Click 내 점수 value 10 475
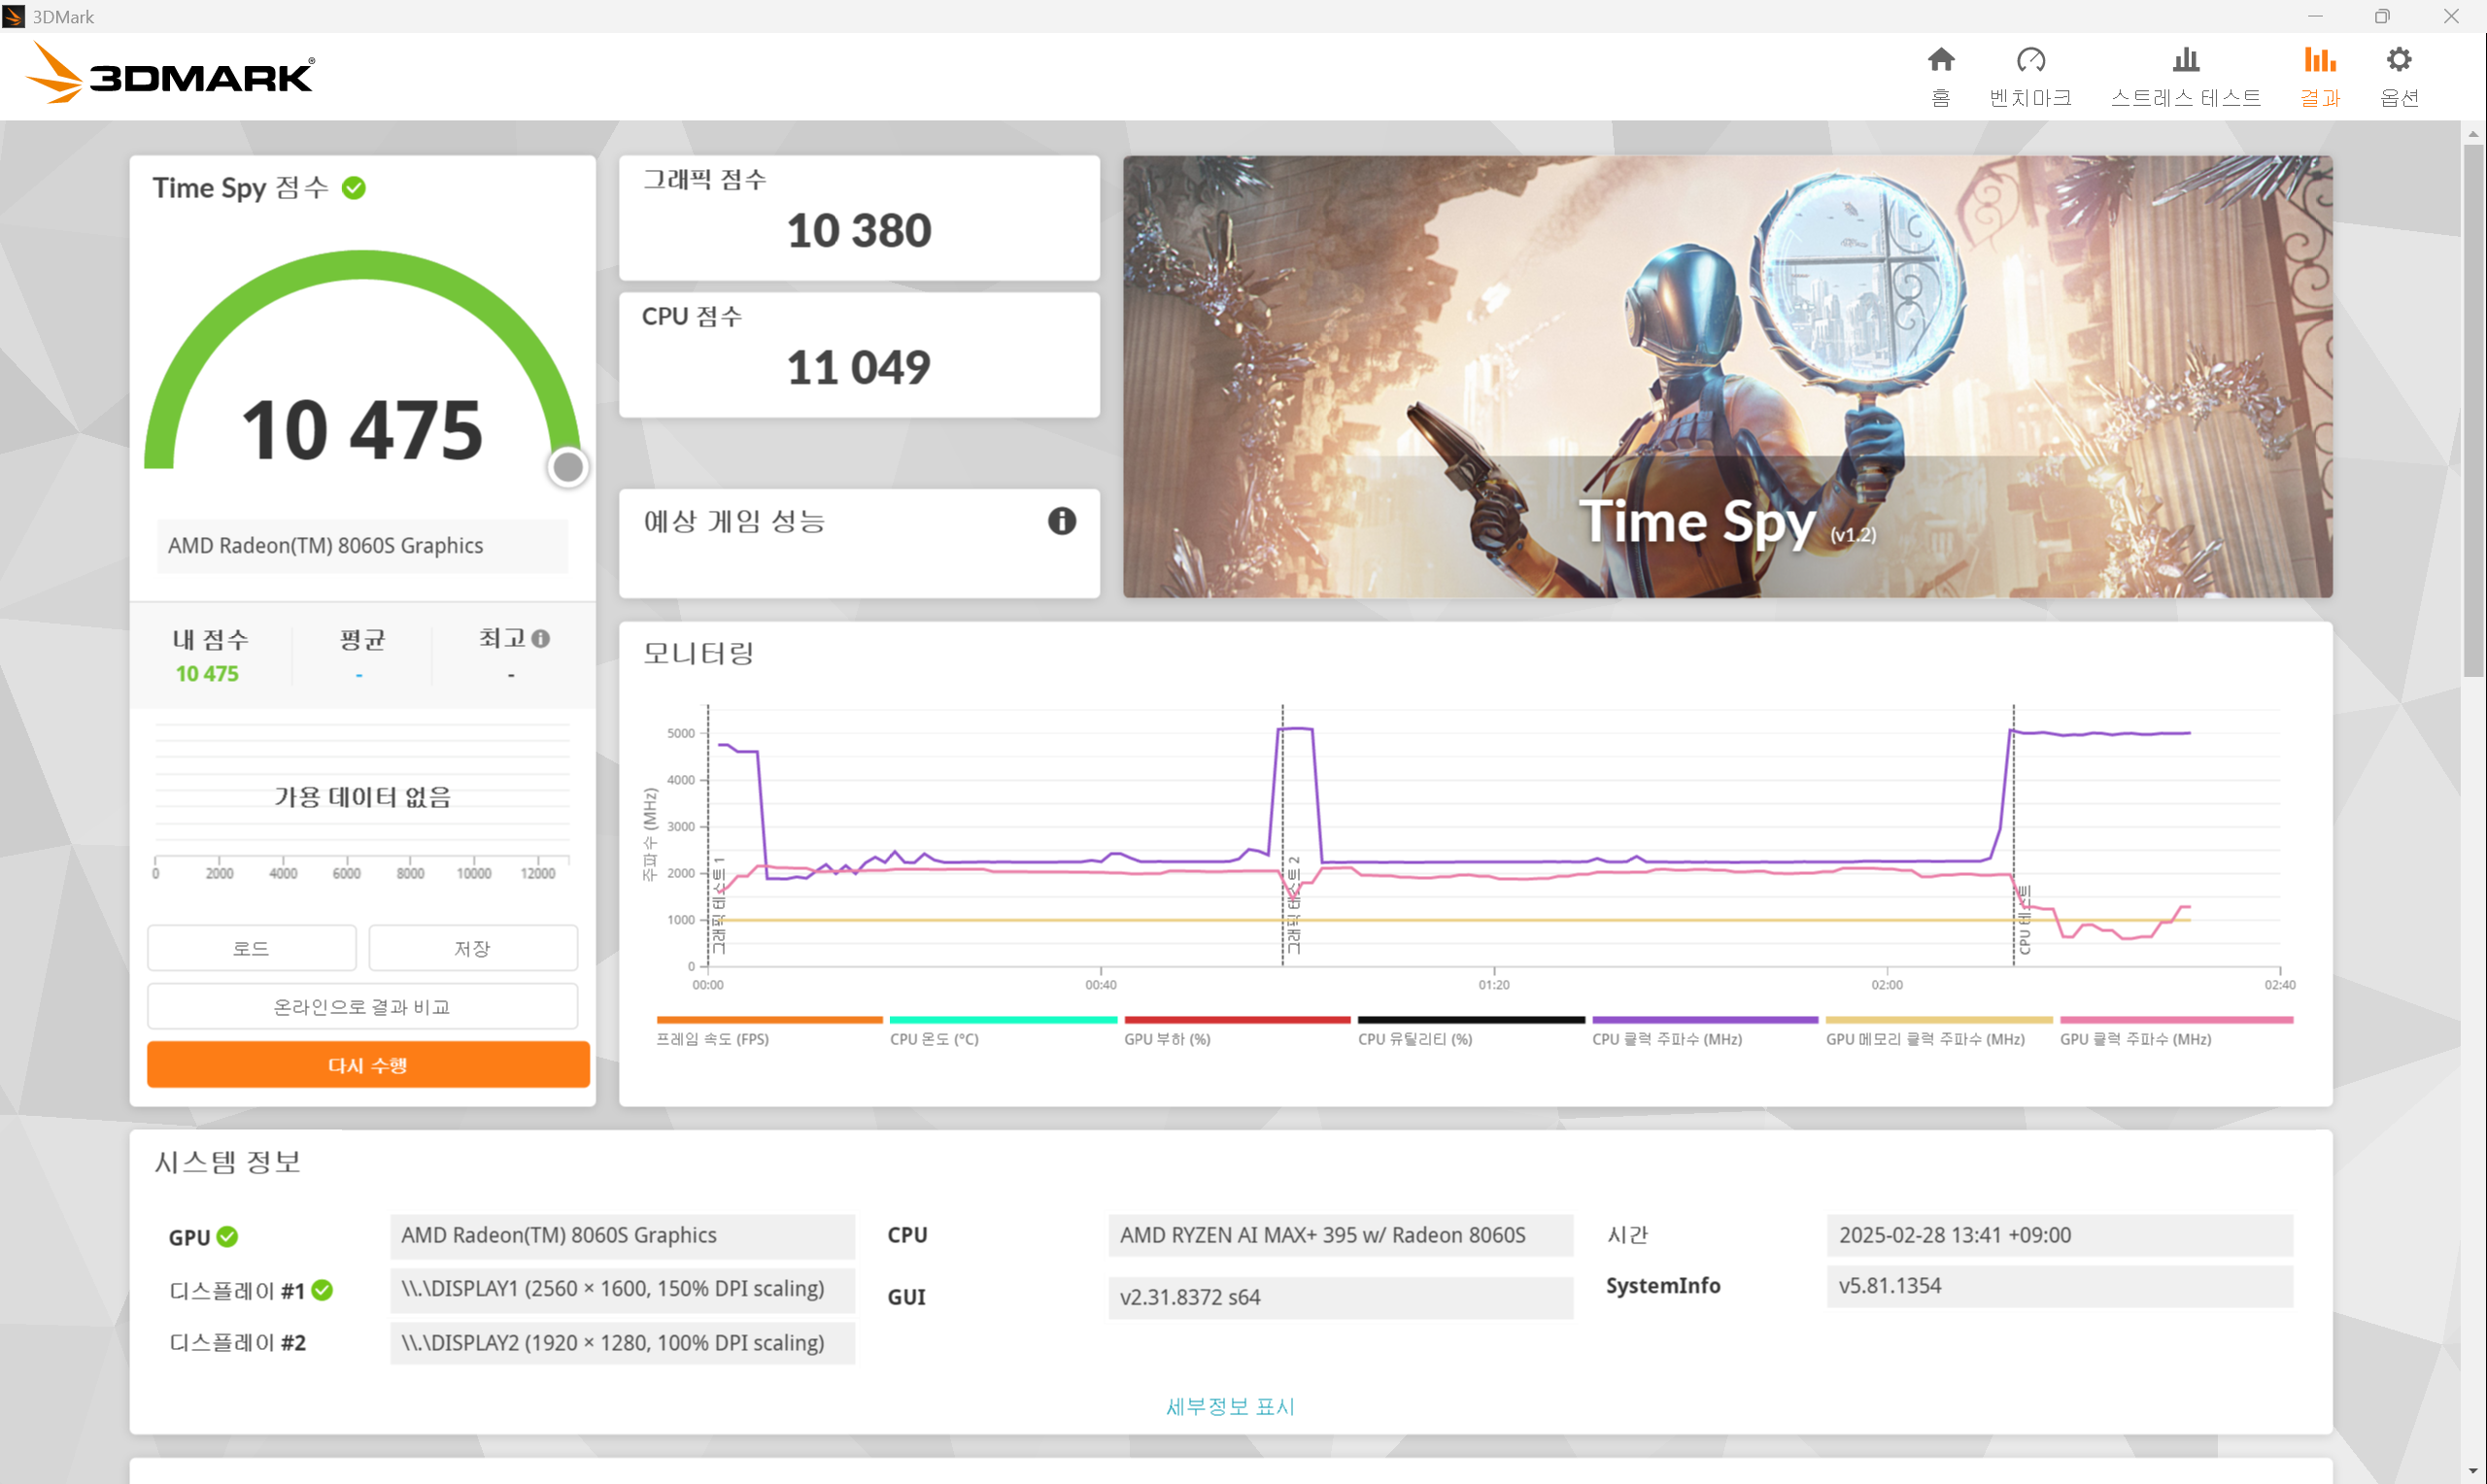2487x1484 pixels. point(207,674)
